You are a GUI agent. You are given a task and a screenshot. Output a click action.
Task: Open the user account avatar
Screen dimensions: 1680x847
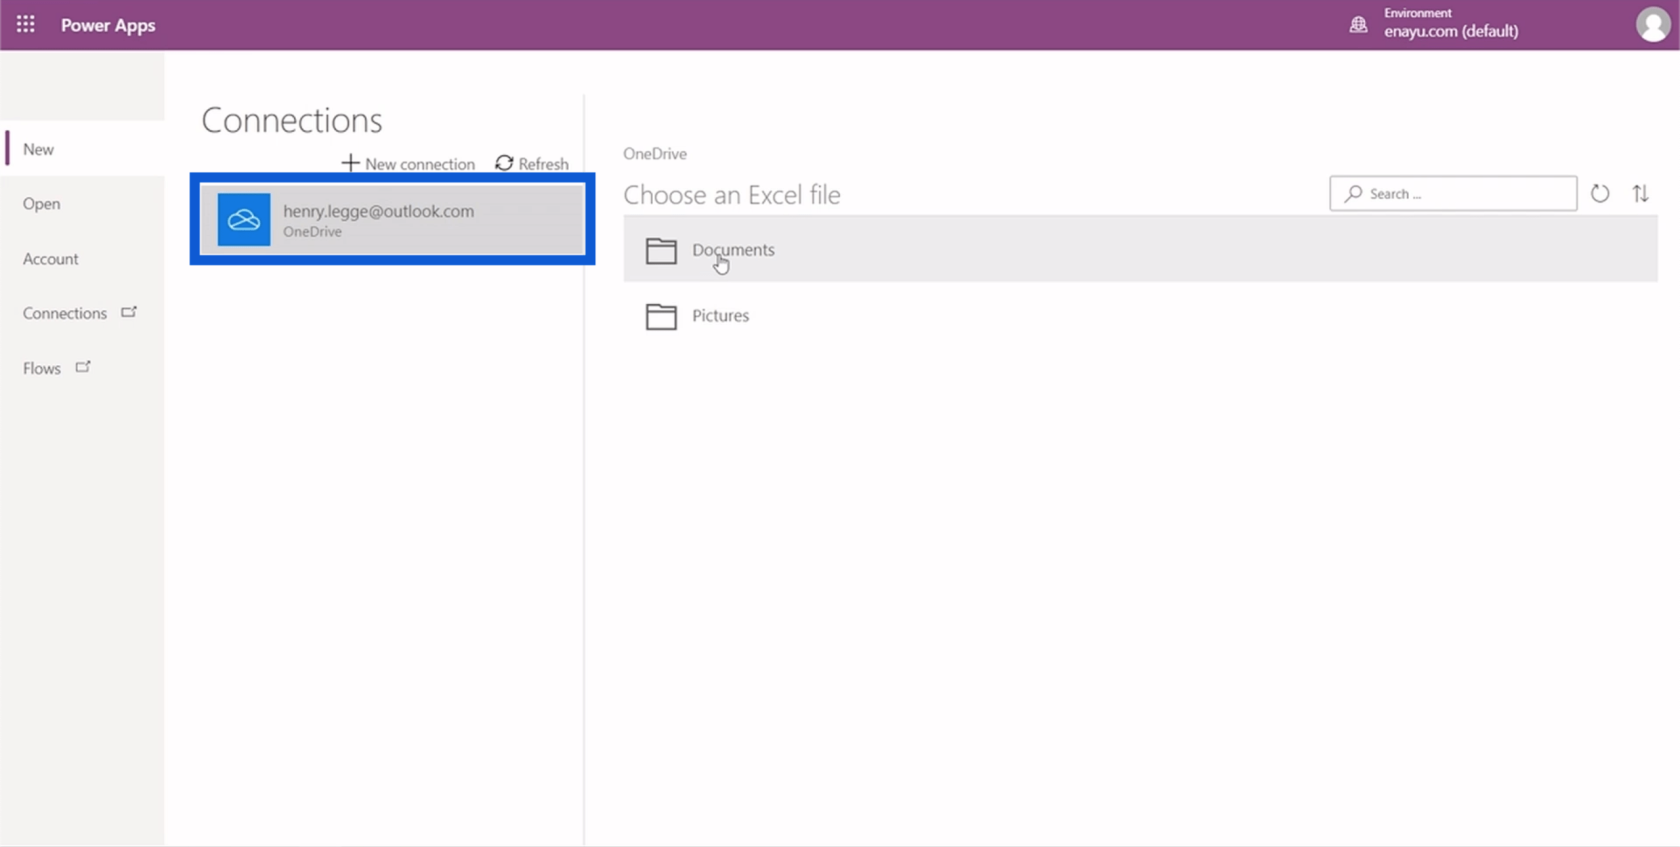[1652, 25]
